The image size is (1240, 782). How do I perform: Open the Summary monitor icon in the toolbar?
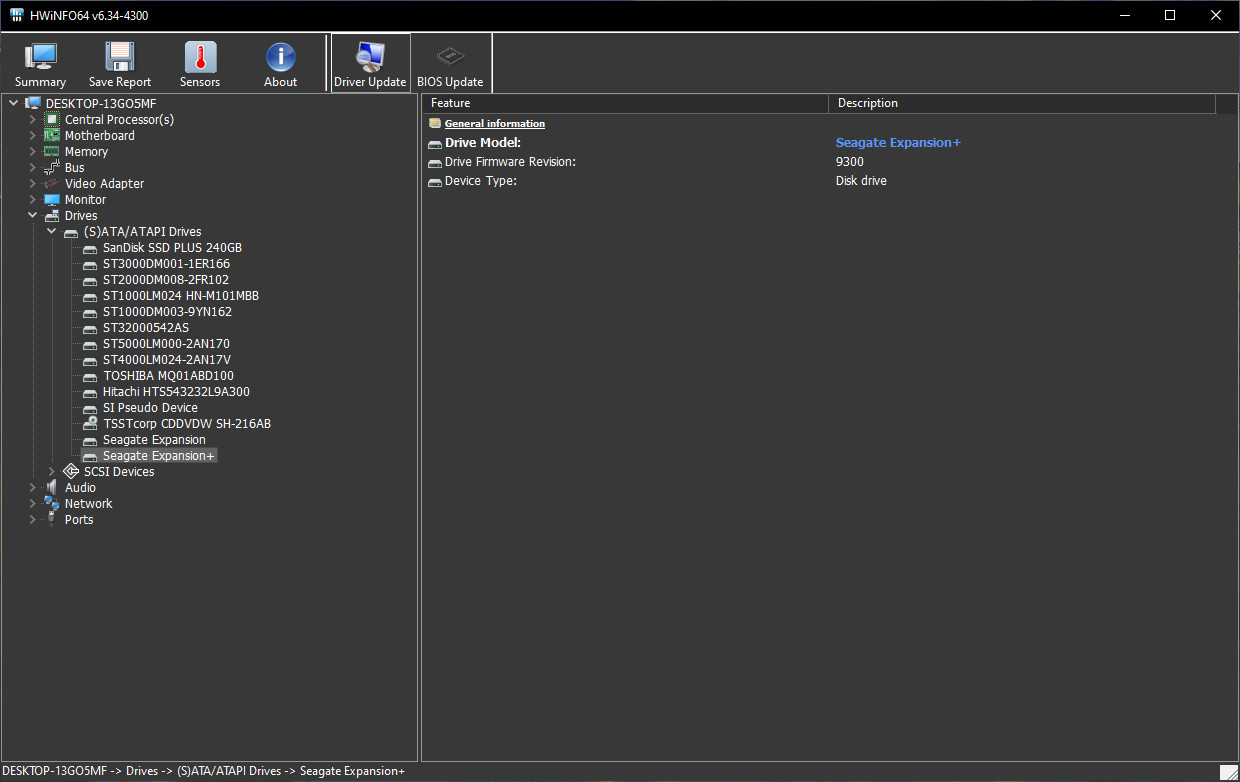pyautogui.click(x=40, y=56)
